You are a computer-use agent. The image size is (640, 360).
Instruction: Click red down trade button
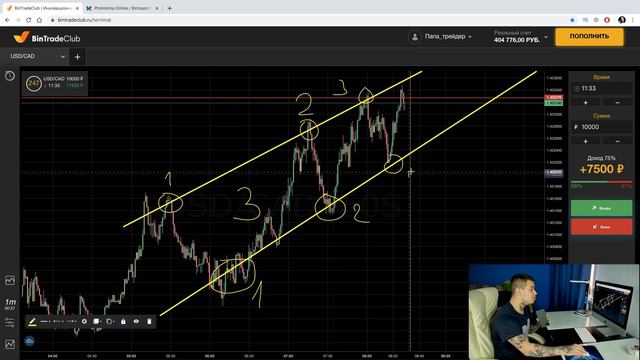pyautogui.click(x=601, y=227)
